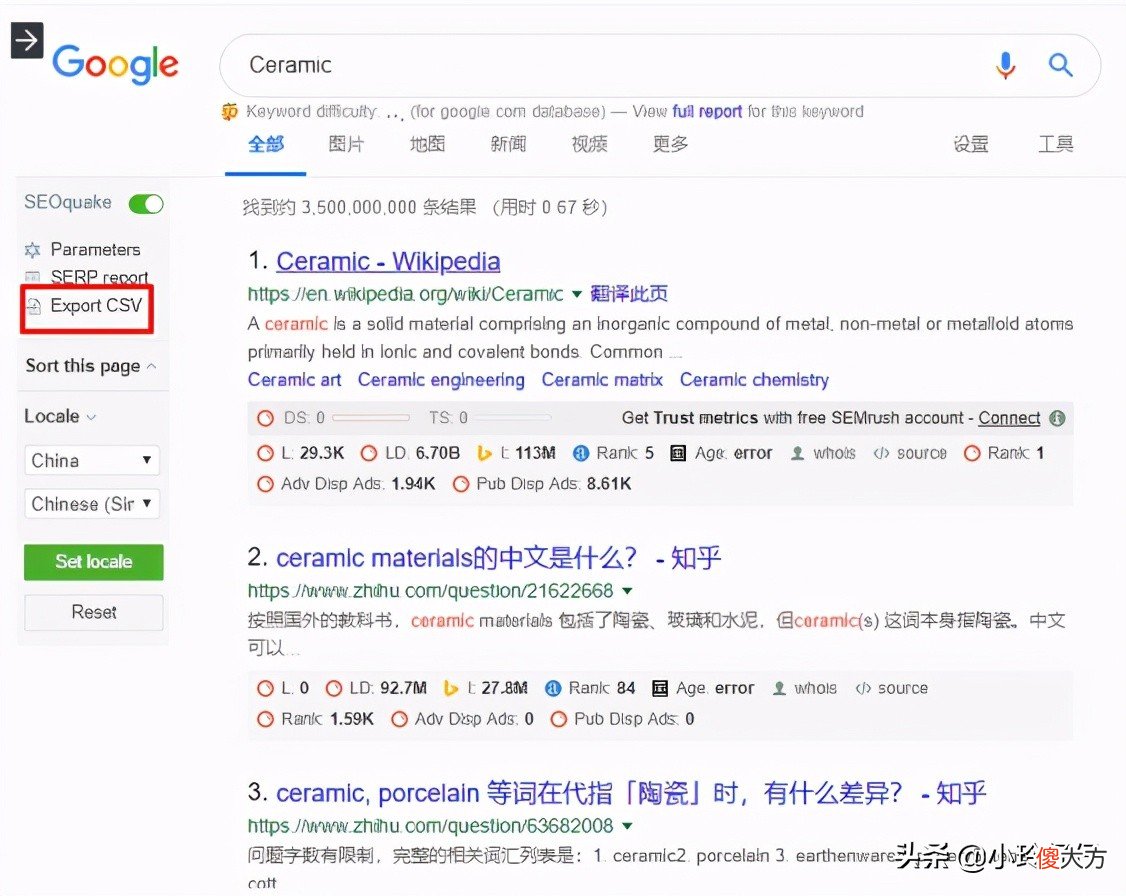The width and height of the screenshot is (1126, 896).
Task: Click Wikipedia result's source code icon
Action: pyautogui.click(x=881, y=453)
